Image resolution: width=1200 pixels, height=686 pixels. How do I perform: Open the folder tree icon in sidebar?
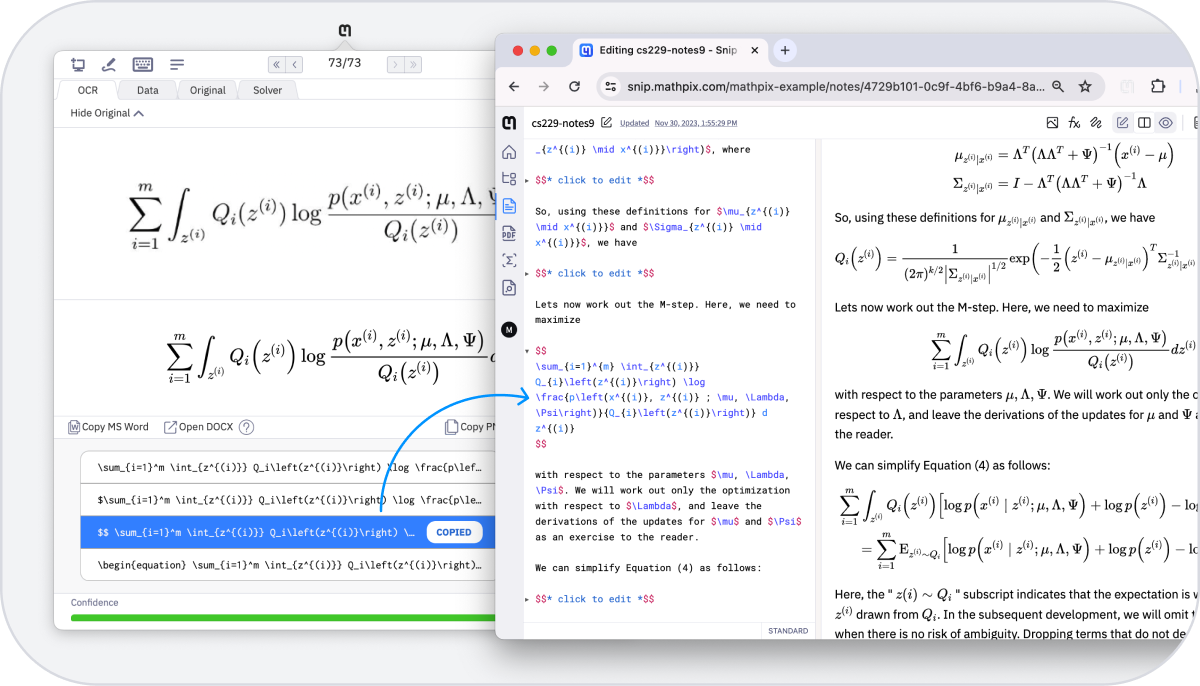509,179
